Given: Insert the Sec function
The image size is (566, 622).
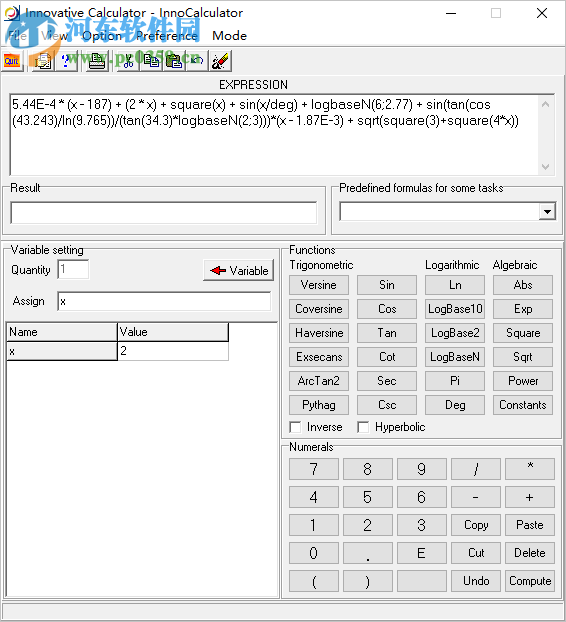Looking at the screenshot, I should coord(387,381).
